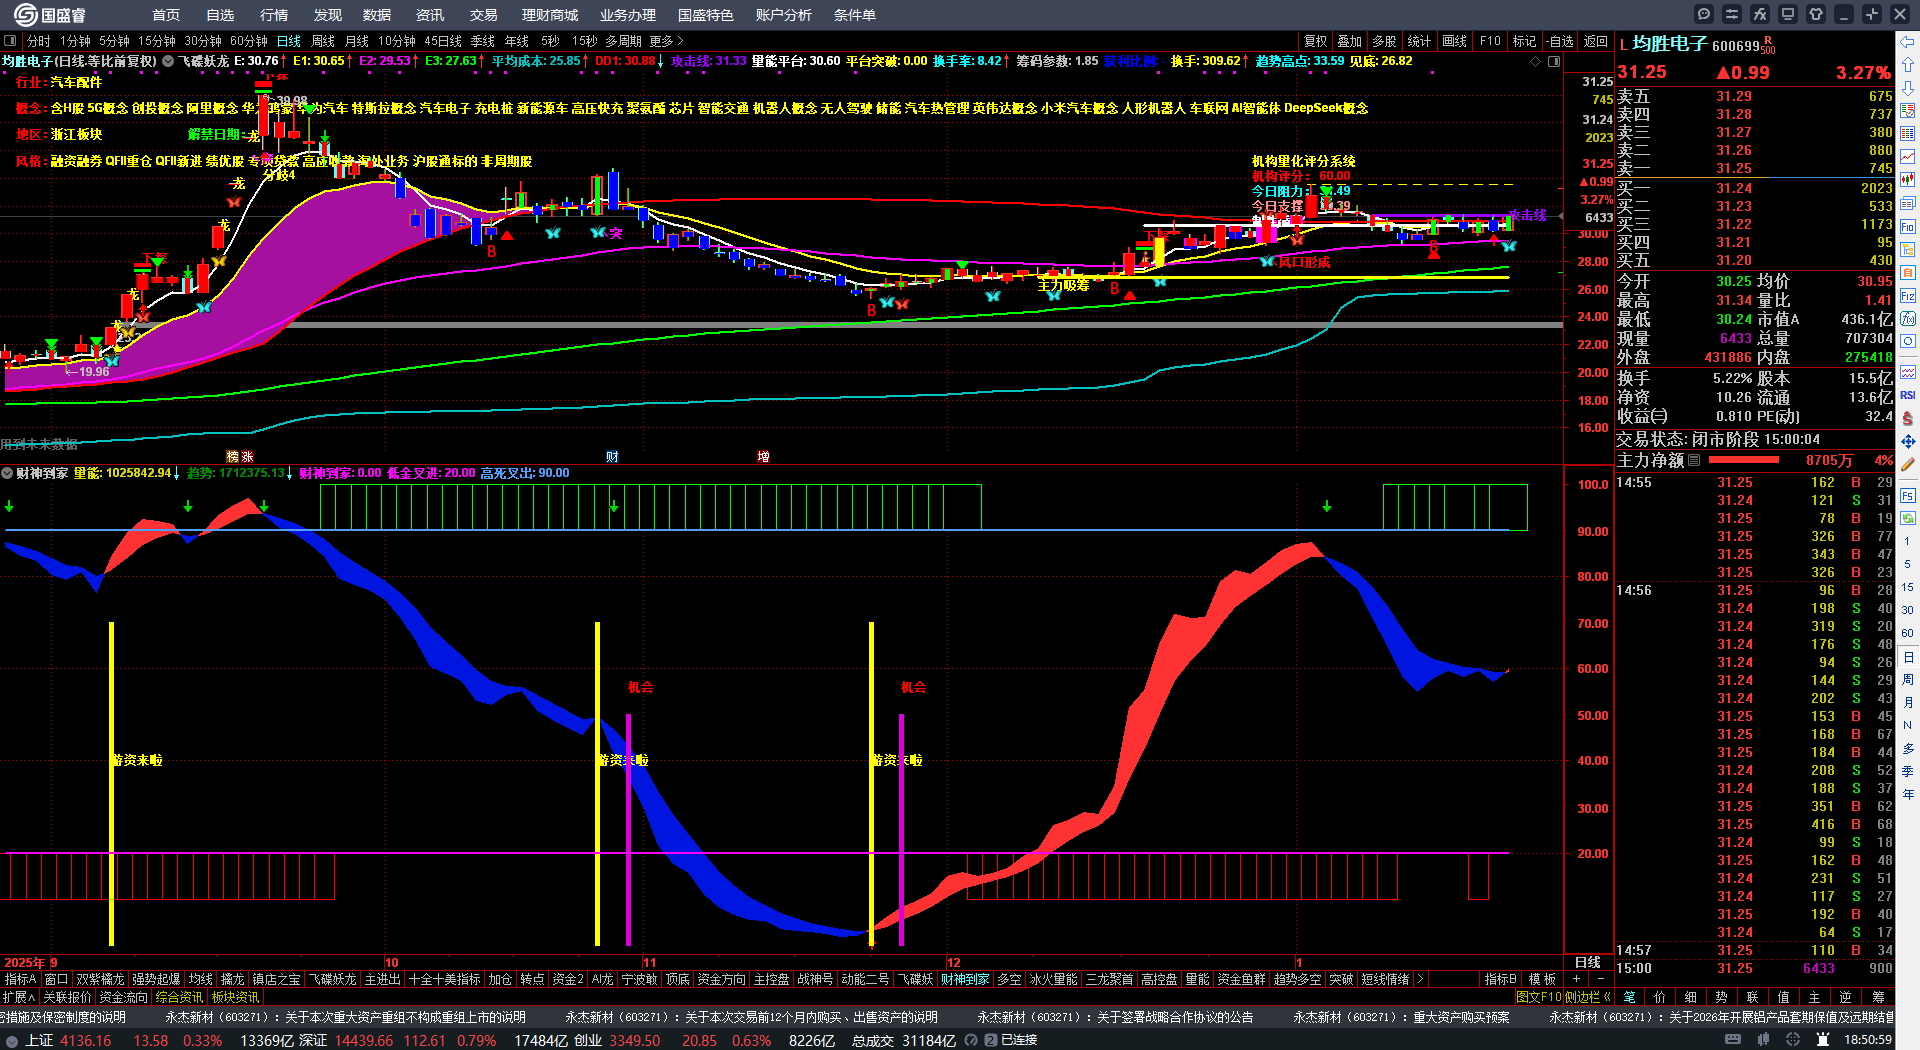
Task: Click the RSI indicator icon in sidebar
Action: coord(1908,395)
